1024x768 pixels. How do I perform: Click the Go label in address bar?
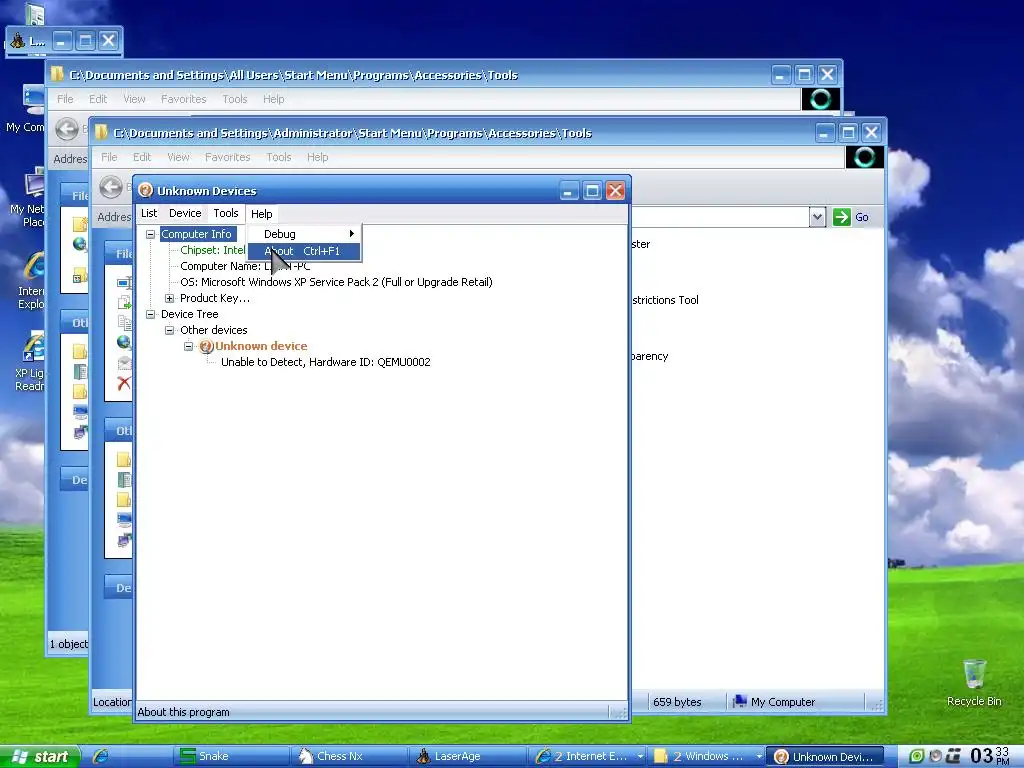click(861, 217)
